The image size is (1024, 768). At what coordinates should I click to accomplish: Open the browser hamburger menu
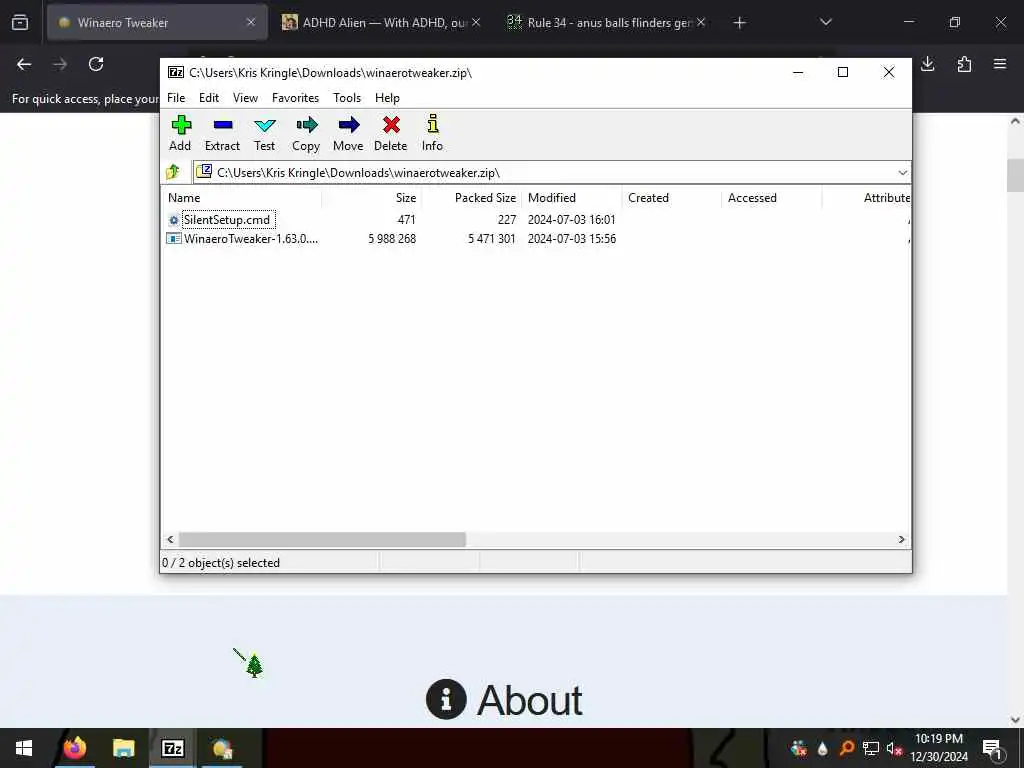(x=1000, y=64)
